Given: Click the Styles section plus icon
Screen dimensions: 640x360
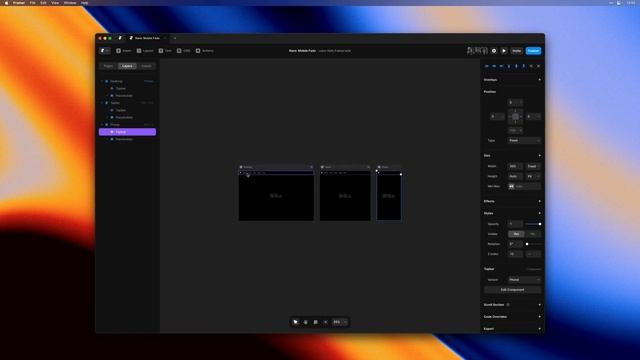Looking at the screenshot, I should tap(540, 213).
